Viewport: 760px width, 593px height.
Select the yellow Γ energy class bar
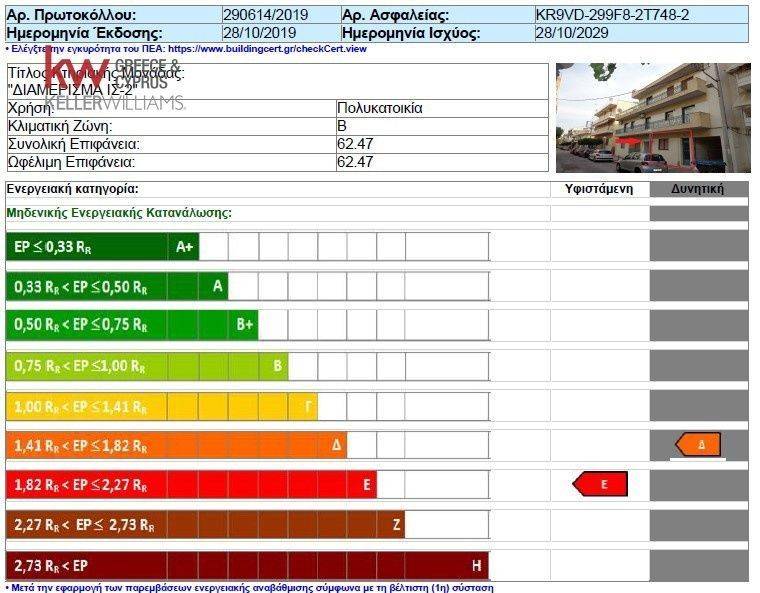click(162, 406)
